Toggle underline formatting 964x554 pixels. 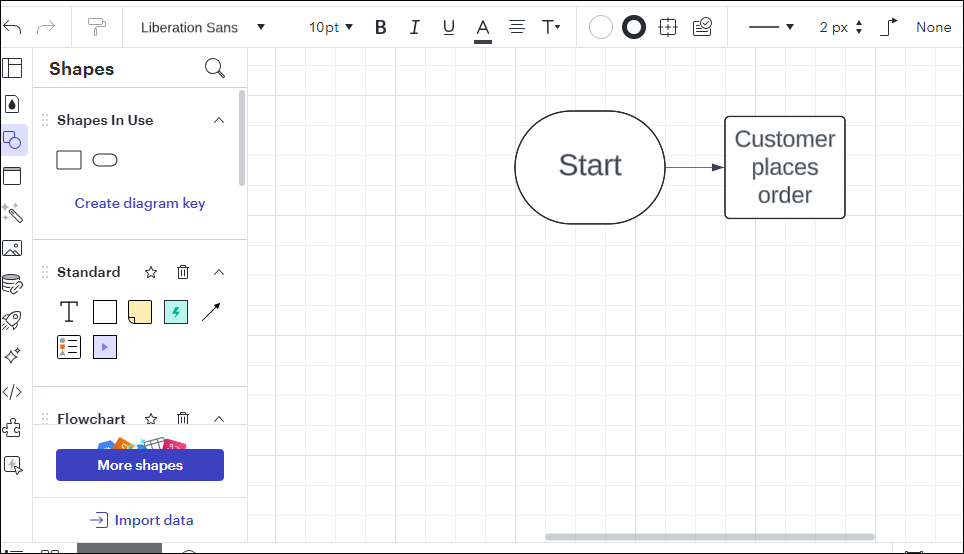pos(449,27)
